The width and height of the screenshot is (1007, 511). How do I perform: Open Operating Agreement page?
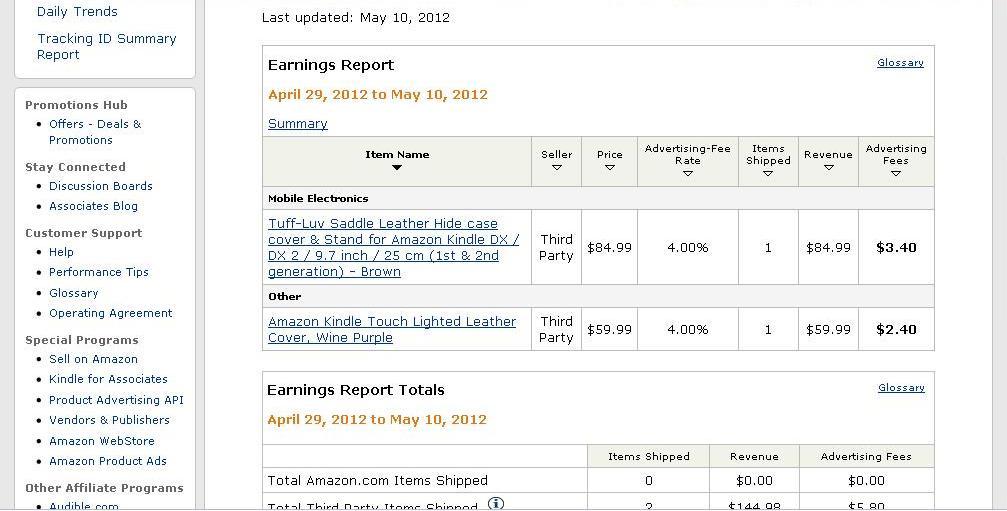click(110, 313)
